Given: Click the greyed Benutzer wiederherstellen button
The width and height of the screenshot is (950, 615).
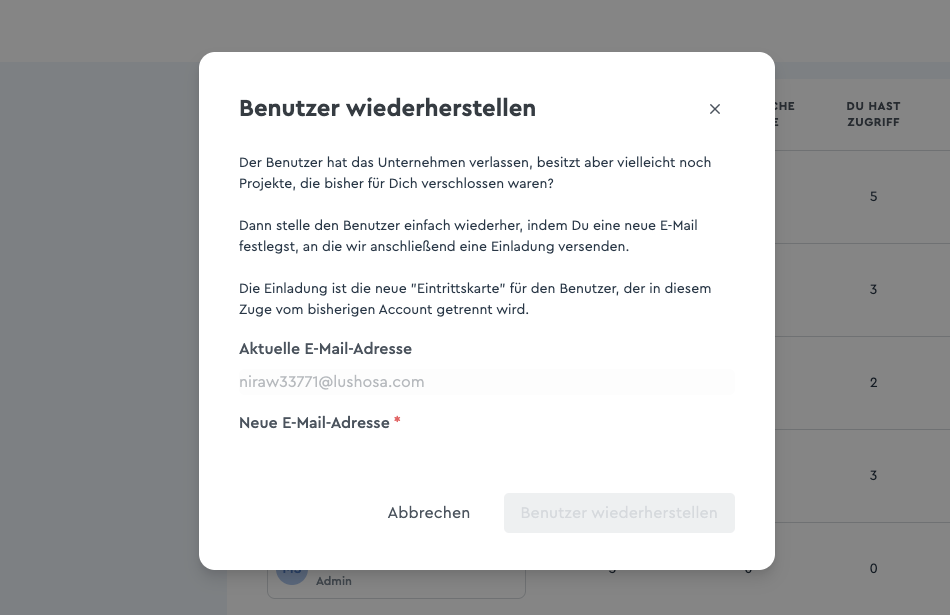Looking at the screenshot, I should tap(619, 513).
